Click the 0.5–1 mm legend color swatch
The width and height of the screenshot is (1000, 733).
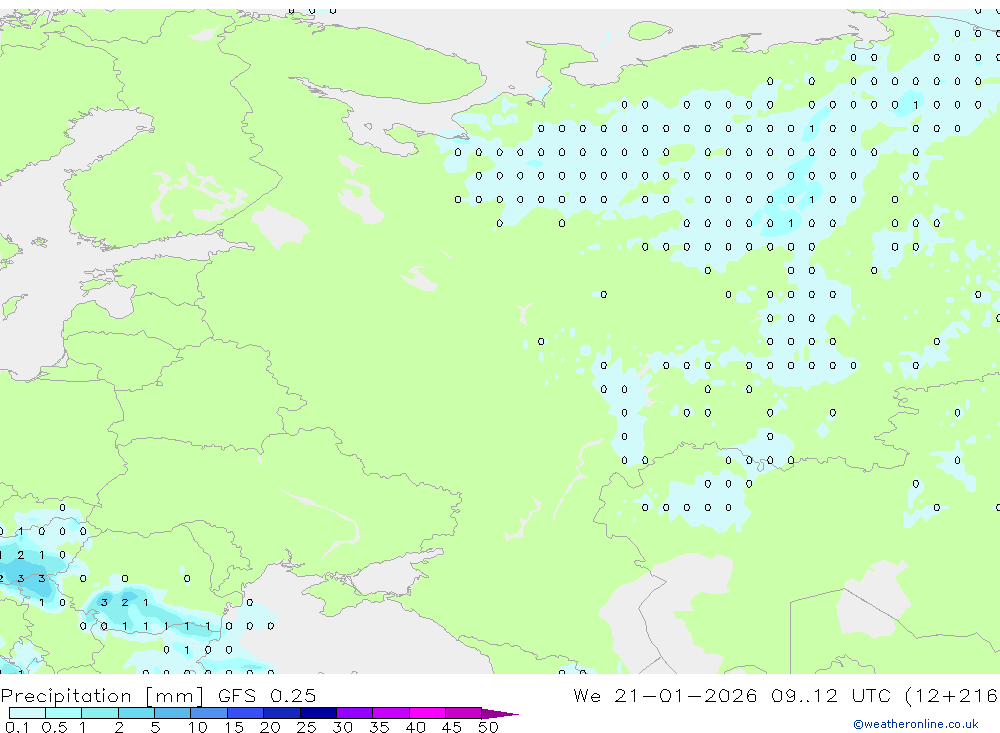click(64, 713)
